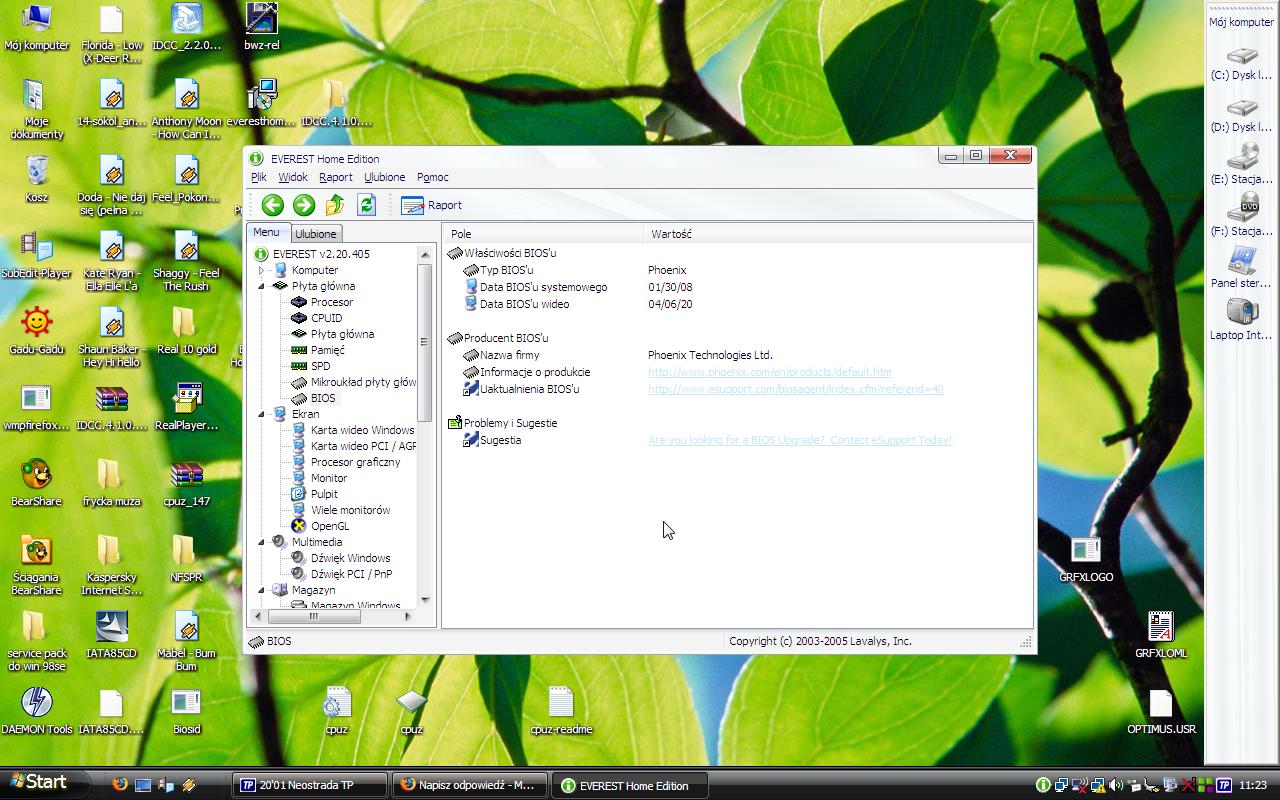
Task: Select the RealPlayer desktop shortcut
Action: coord(186,406)
